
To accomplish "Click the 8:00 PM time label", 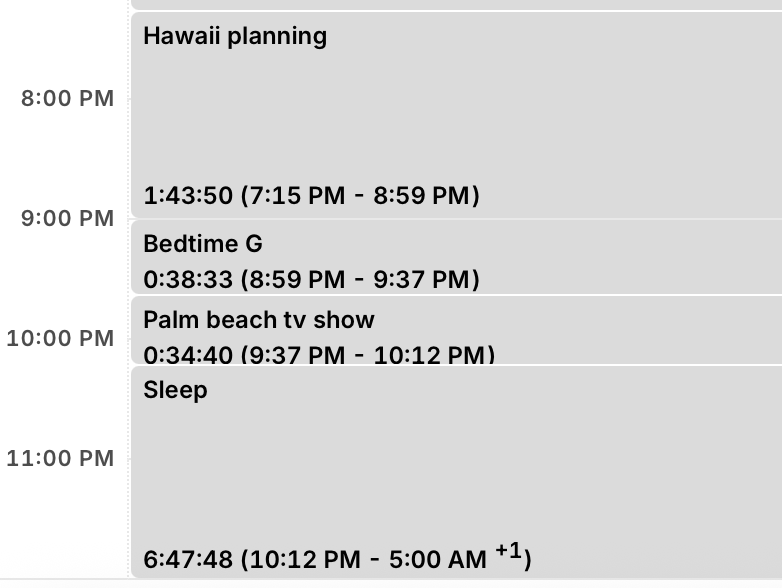I will 68,99.
